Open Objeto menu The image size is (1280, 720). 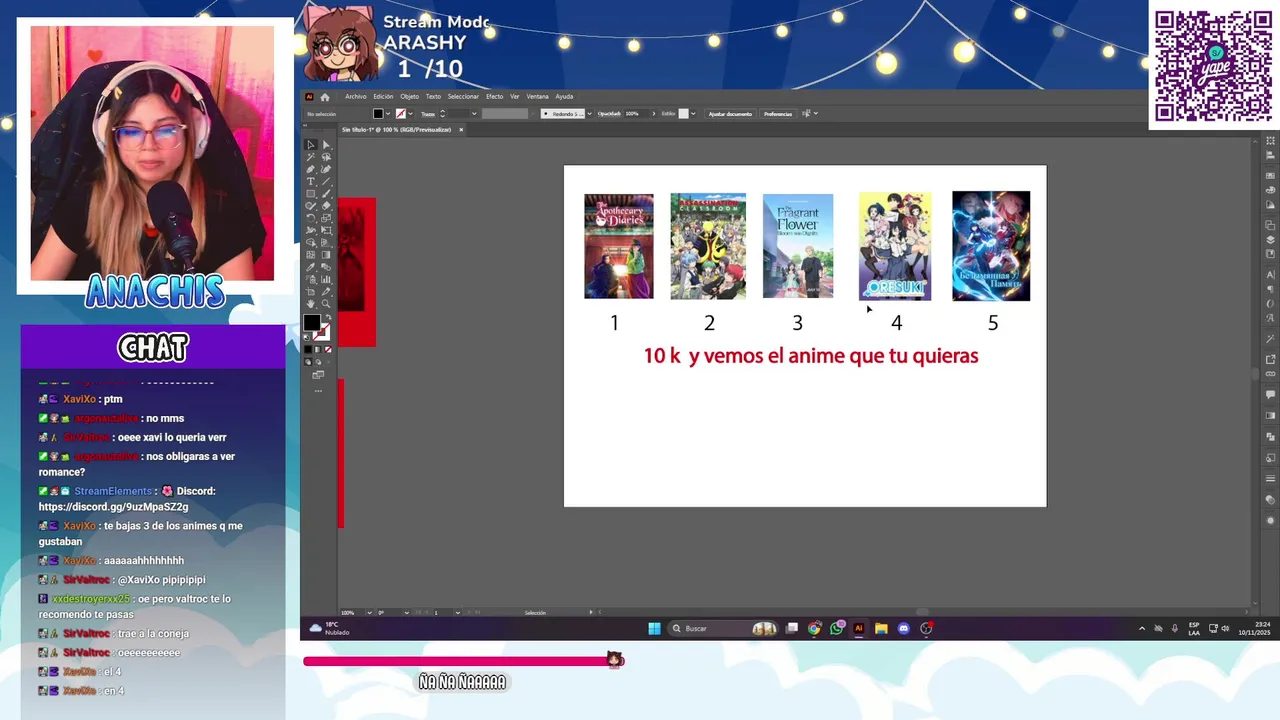click(x=410, y=96)
